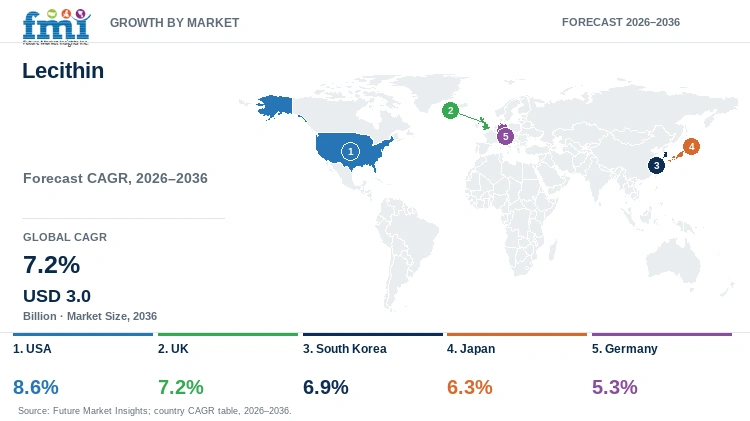This screenshot has height=421, width=750.
Task: Click purple map marker 5 for Germany
Action: [x=505, y=136]
